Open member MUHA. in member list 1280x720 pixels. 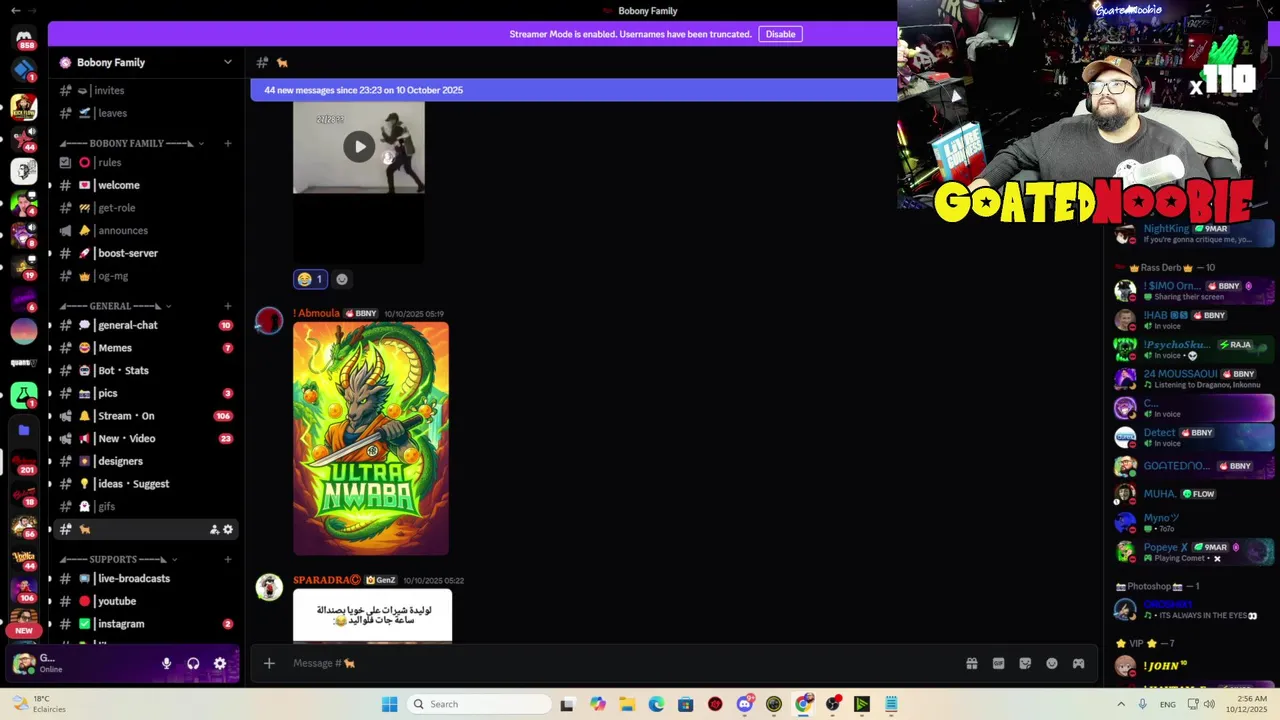point(1194,494)
